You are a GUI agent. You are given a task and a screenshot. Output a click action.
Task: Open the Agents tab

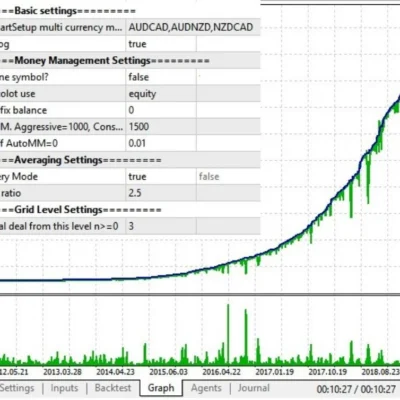[x=206, y=388]
